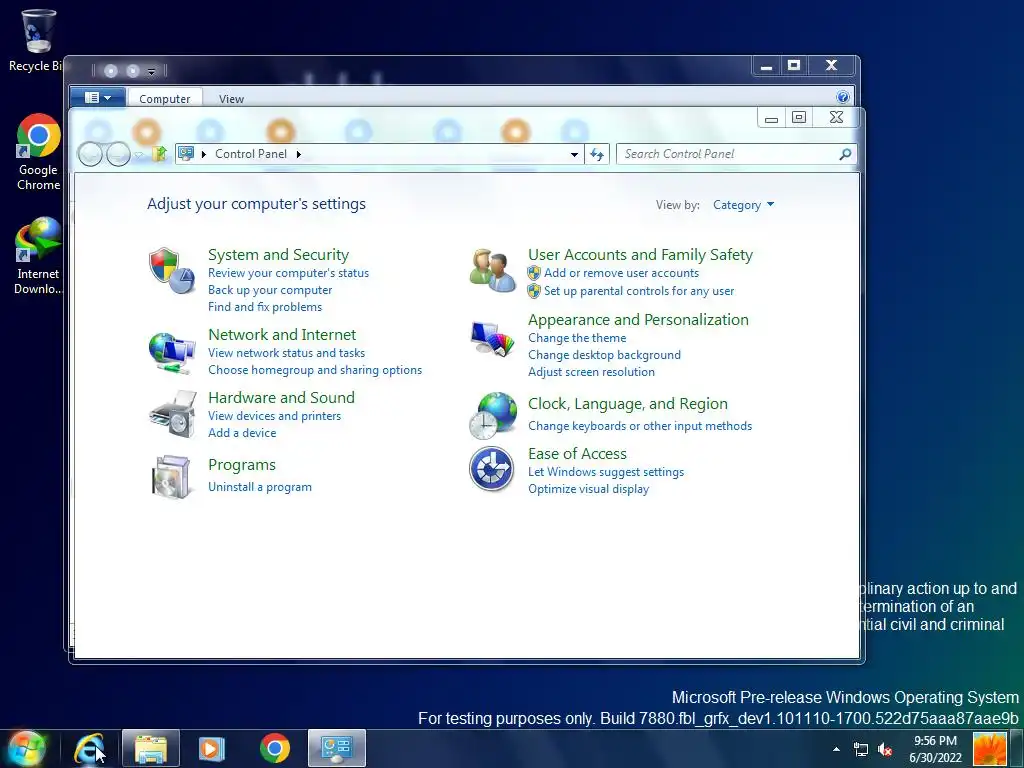Click Uninstall a program link
Image resolution: width=1024 pixels, height=768 pixels.
[259, 487]
